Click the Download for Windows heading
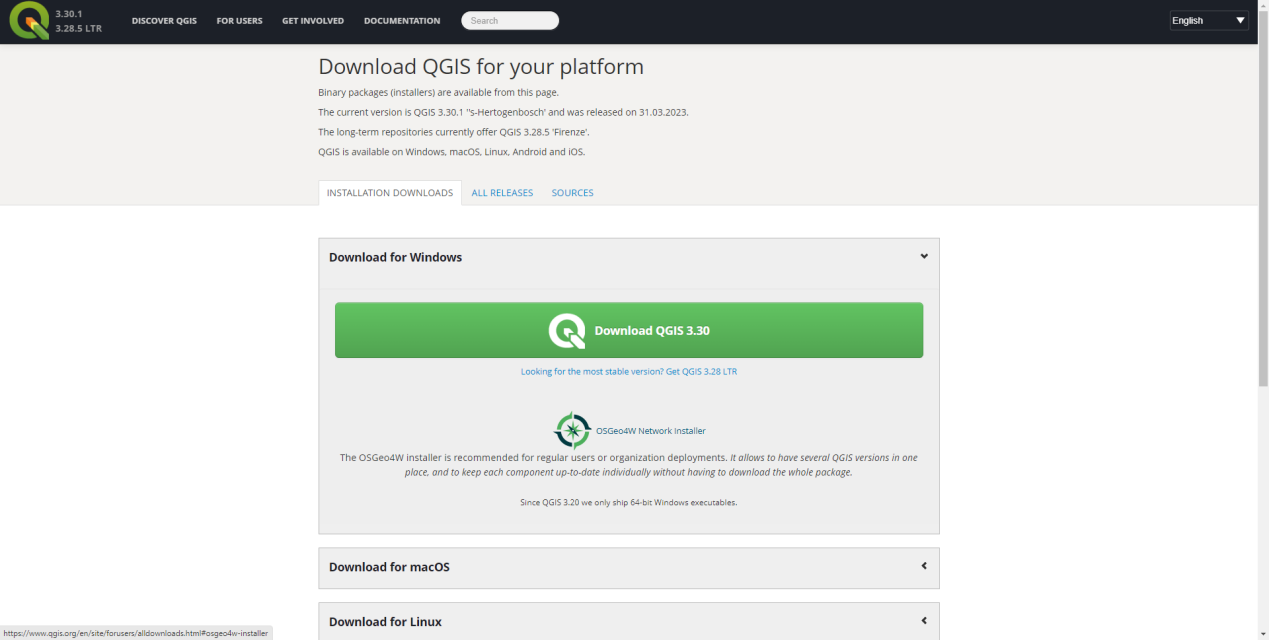Viewport: 1269px width, 640px height. (x=395, y=257)
